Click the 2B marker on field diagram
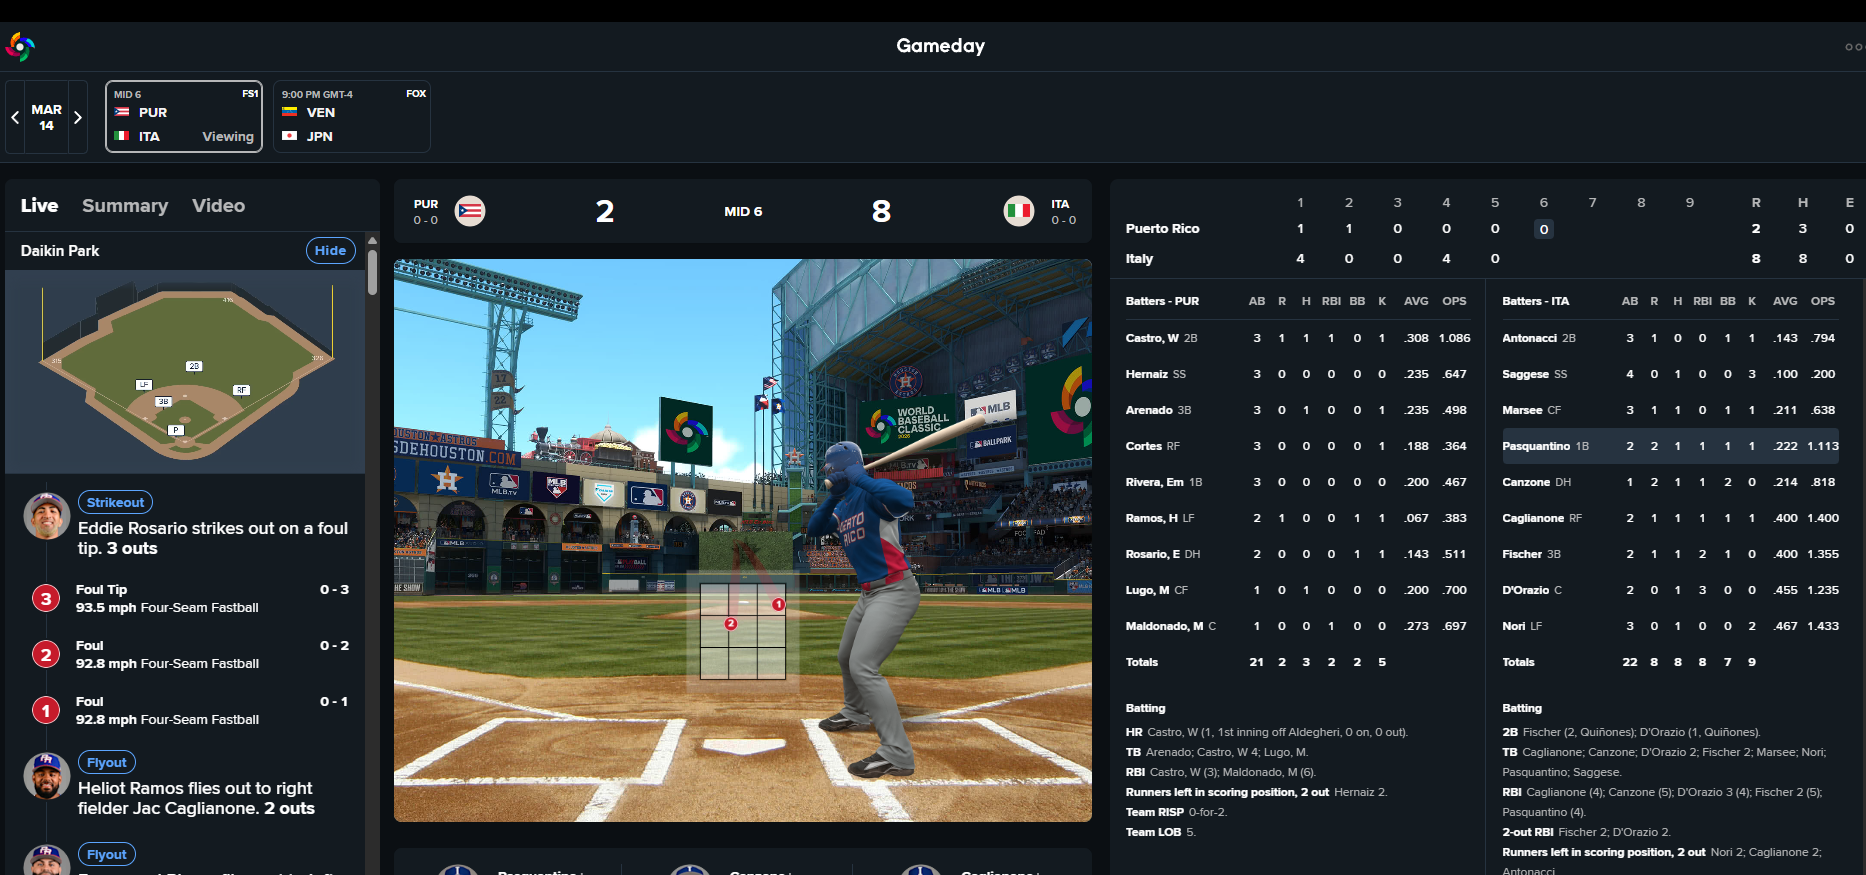Viewport: 1866px width, 875px height. [194, 366]
